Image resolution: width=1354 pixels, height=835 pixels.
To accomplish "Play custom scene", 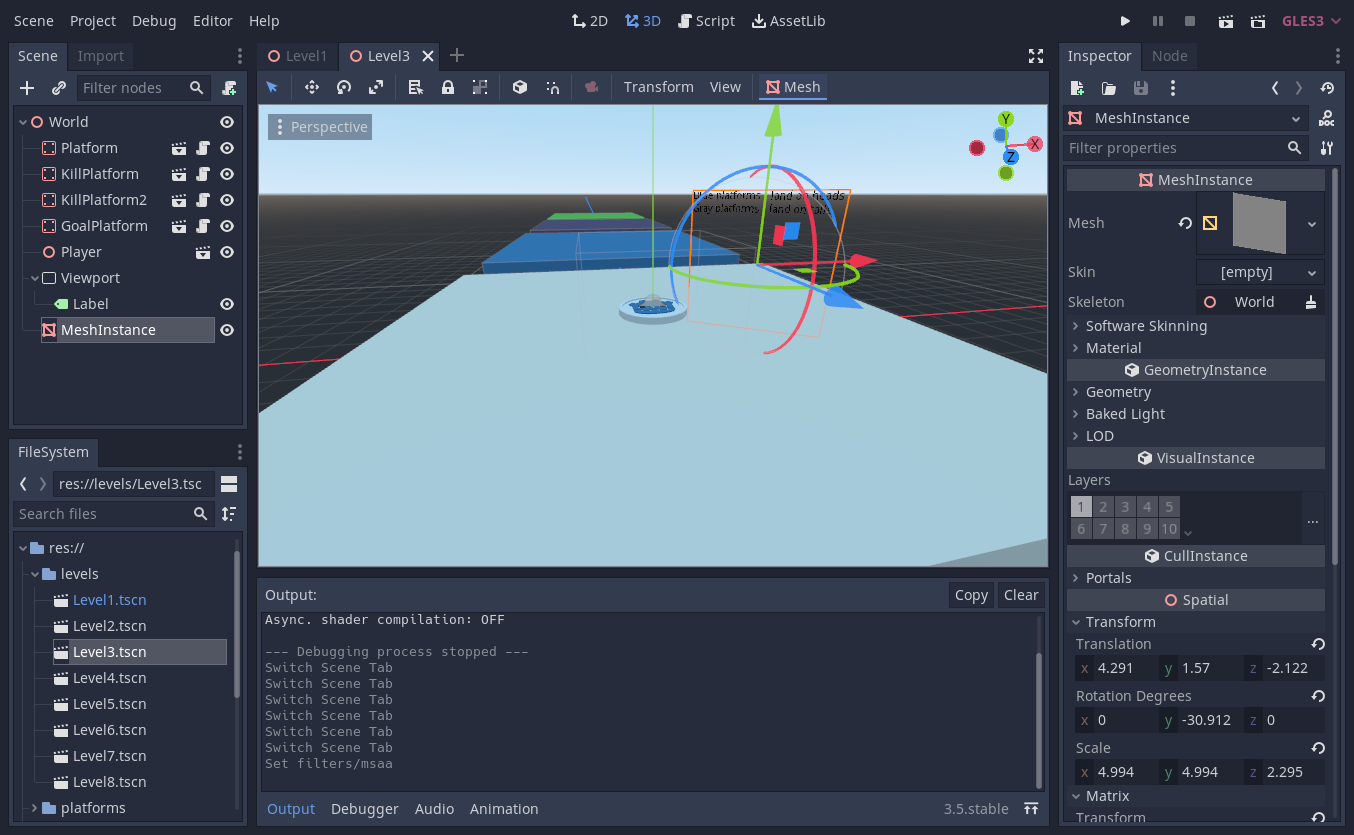I will click(1258, 21).
